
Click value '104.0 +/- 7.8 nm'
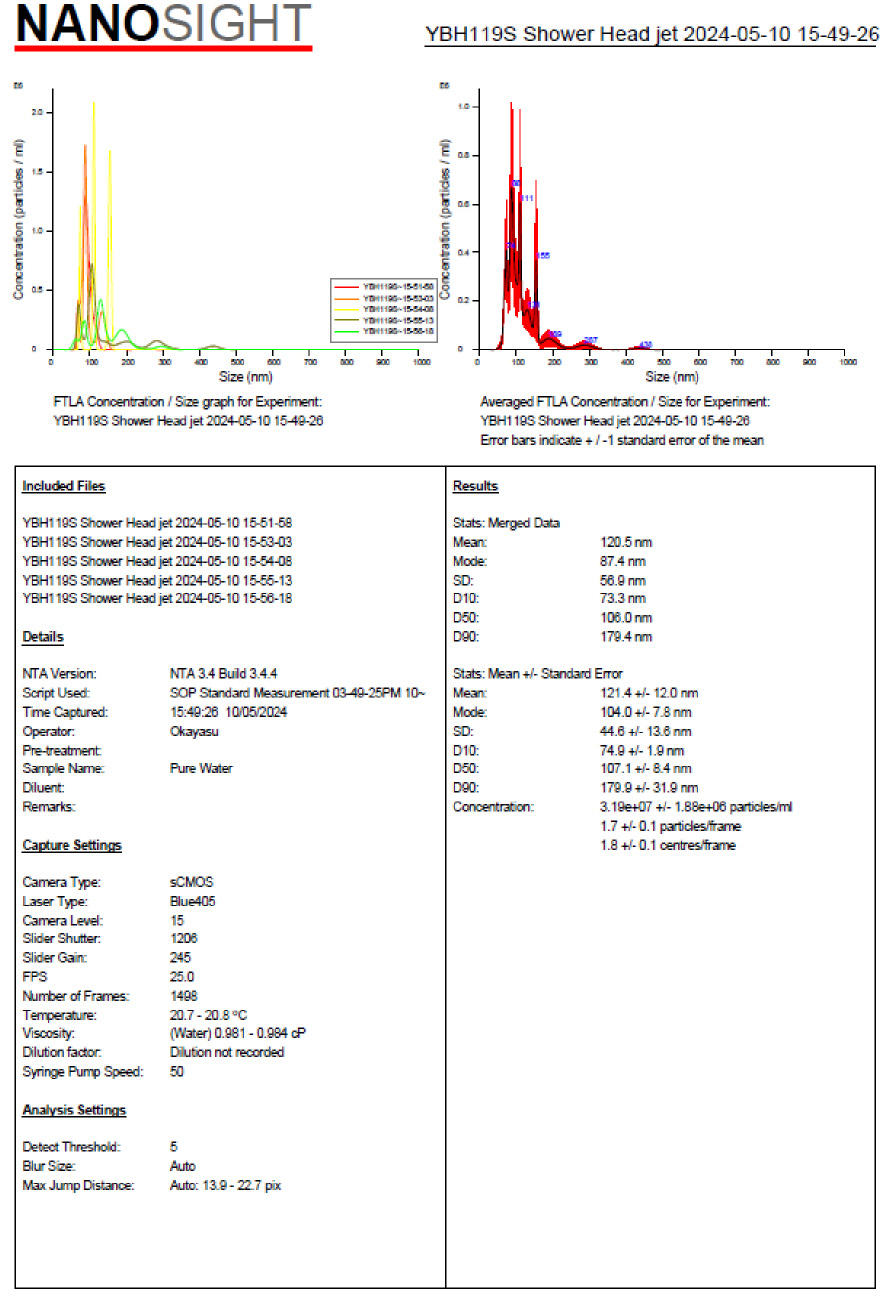[646, 712]
